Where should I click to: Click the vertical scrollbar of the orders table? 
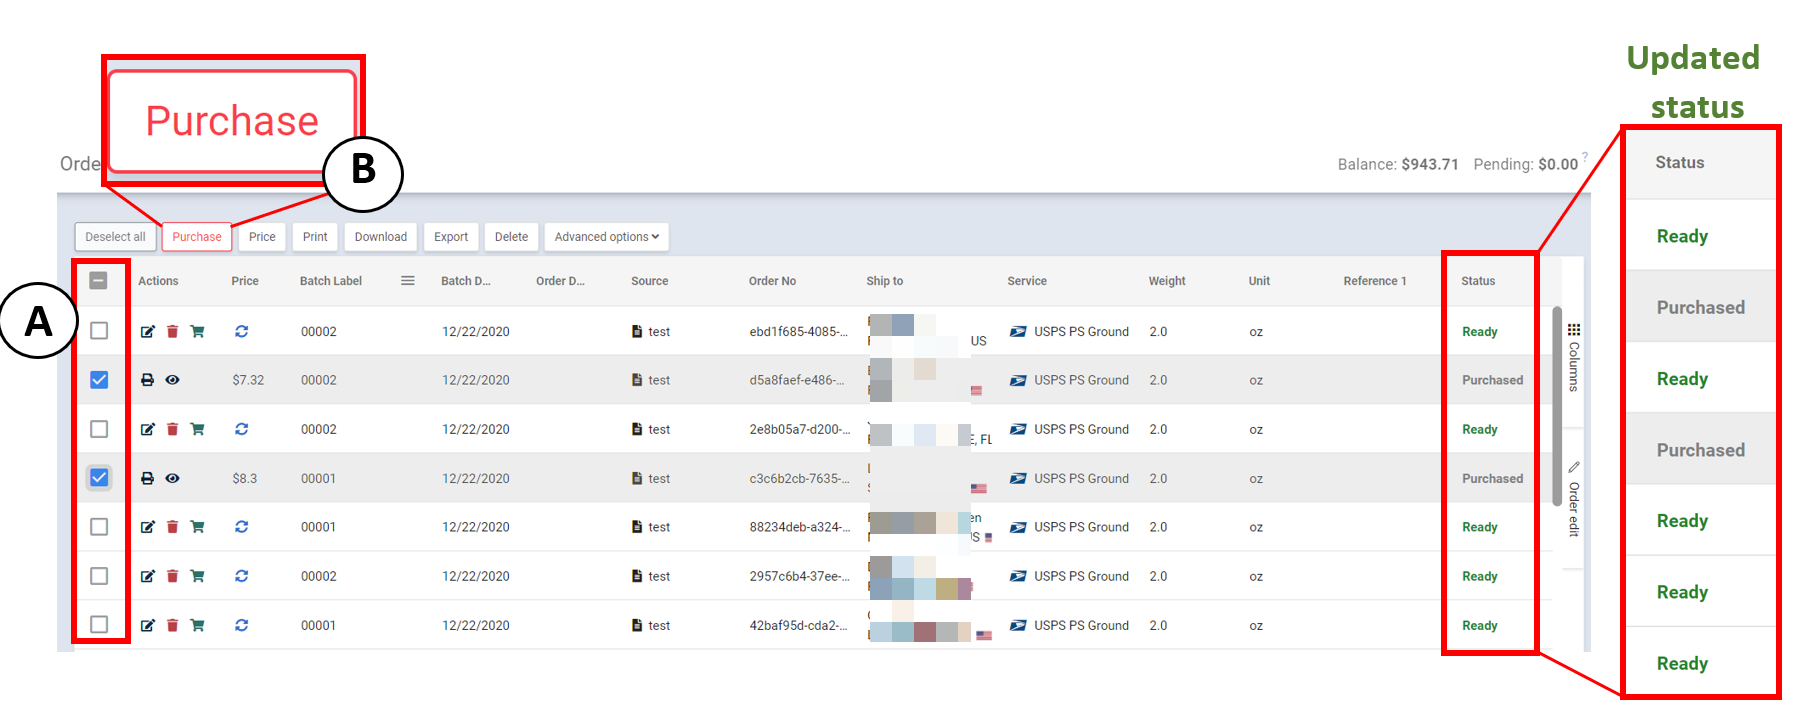tap(1557, 405)
